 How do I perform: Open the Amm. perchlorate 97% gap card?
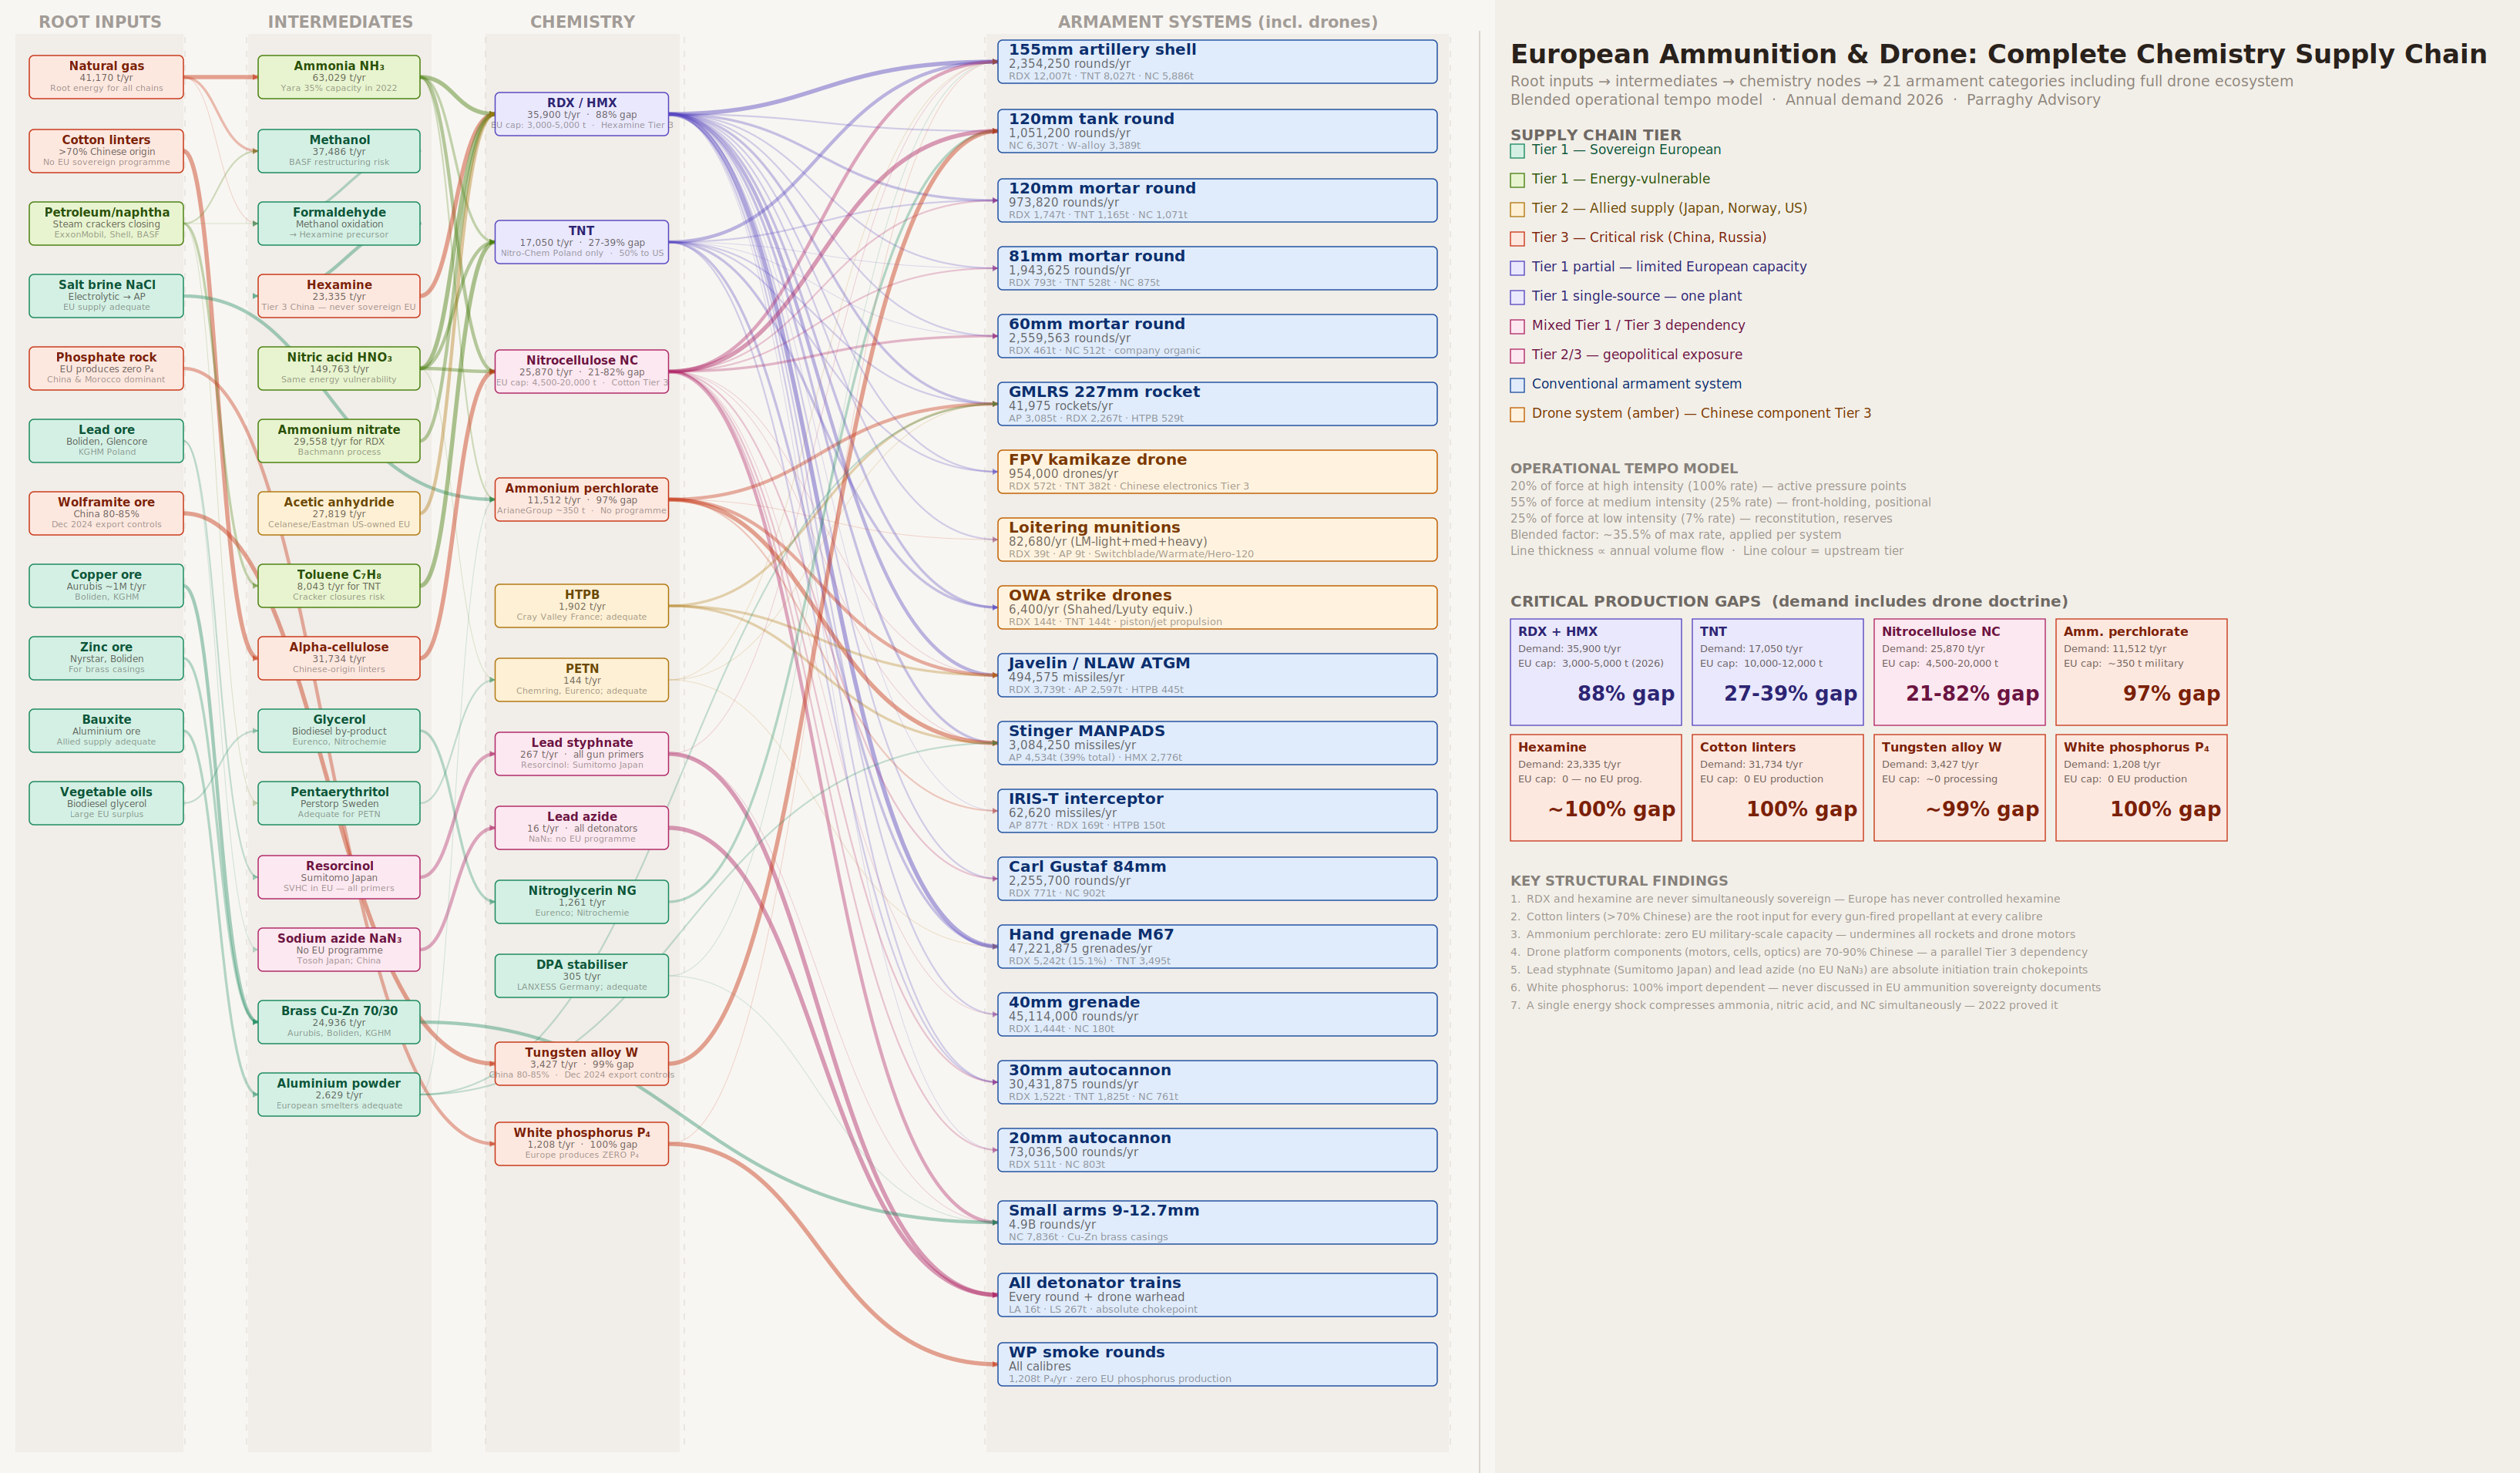[x=2142, y=670]
